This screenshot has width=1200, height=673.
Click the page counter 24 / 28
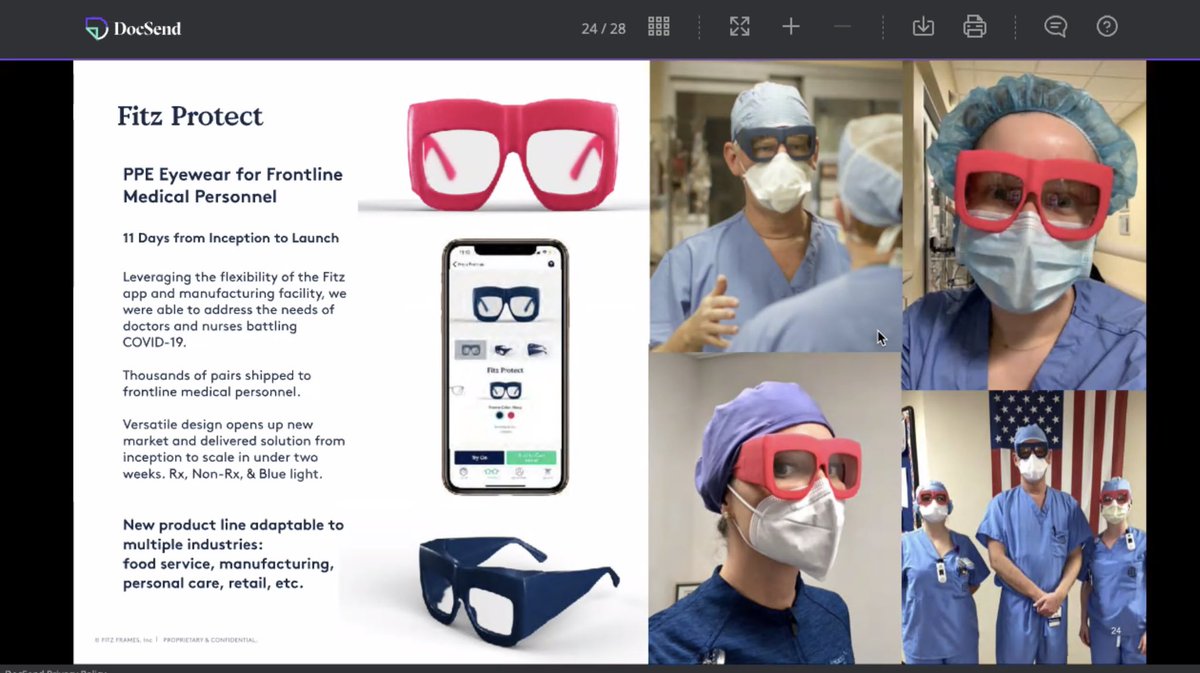[603, 28]
